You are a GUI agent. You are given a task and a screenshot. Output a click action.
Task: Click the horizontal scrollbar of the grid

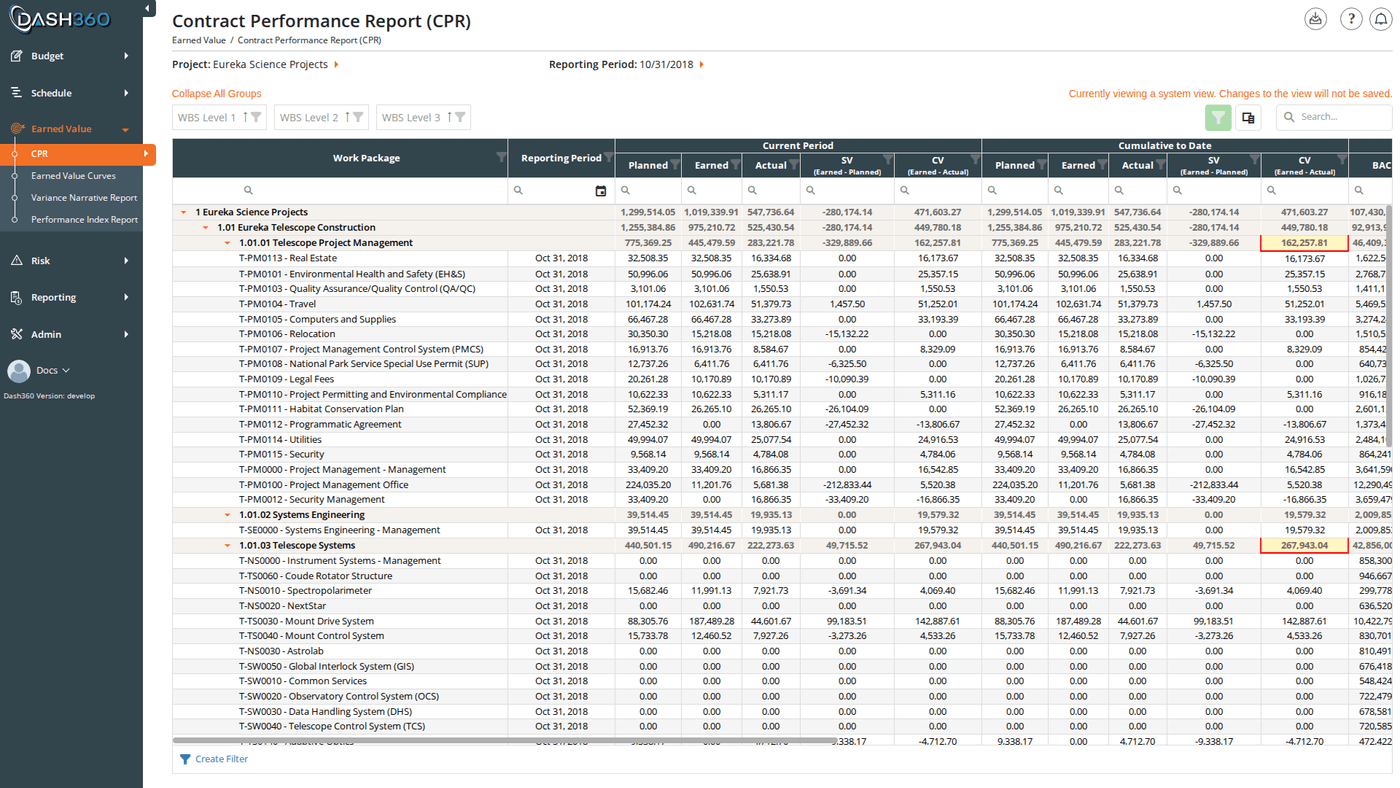[506, 741]
